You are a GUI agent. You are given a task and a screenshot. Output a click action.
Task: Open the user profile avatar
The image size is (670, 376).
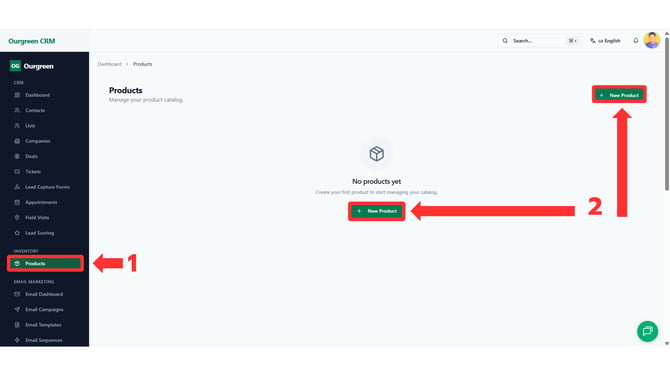(652, 41)
